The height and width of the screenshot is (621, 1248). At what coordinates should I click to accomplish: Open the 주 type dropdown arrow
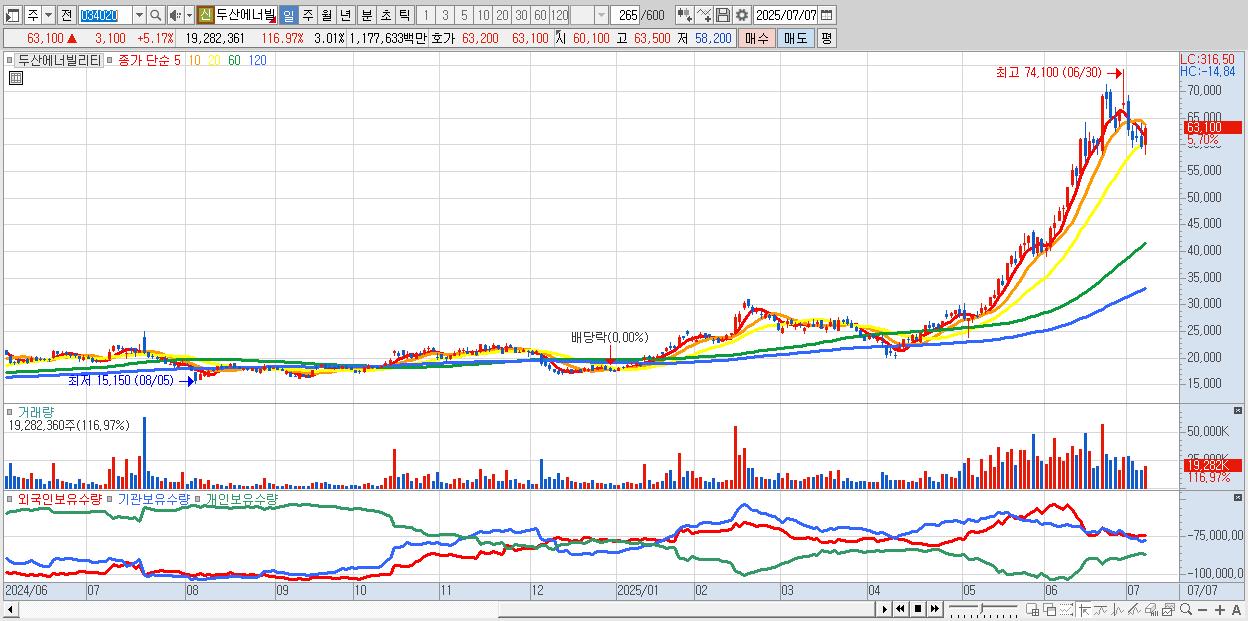tap(49, 15)
